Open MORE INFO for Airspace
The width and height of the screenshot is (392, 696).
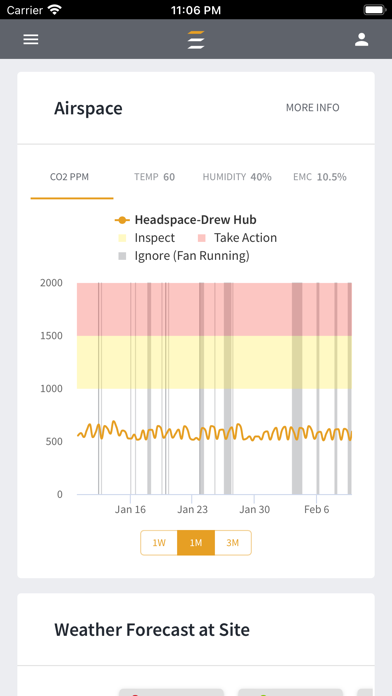pos(313,107)
